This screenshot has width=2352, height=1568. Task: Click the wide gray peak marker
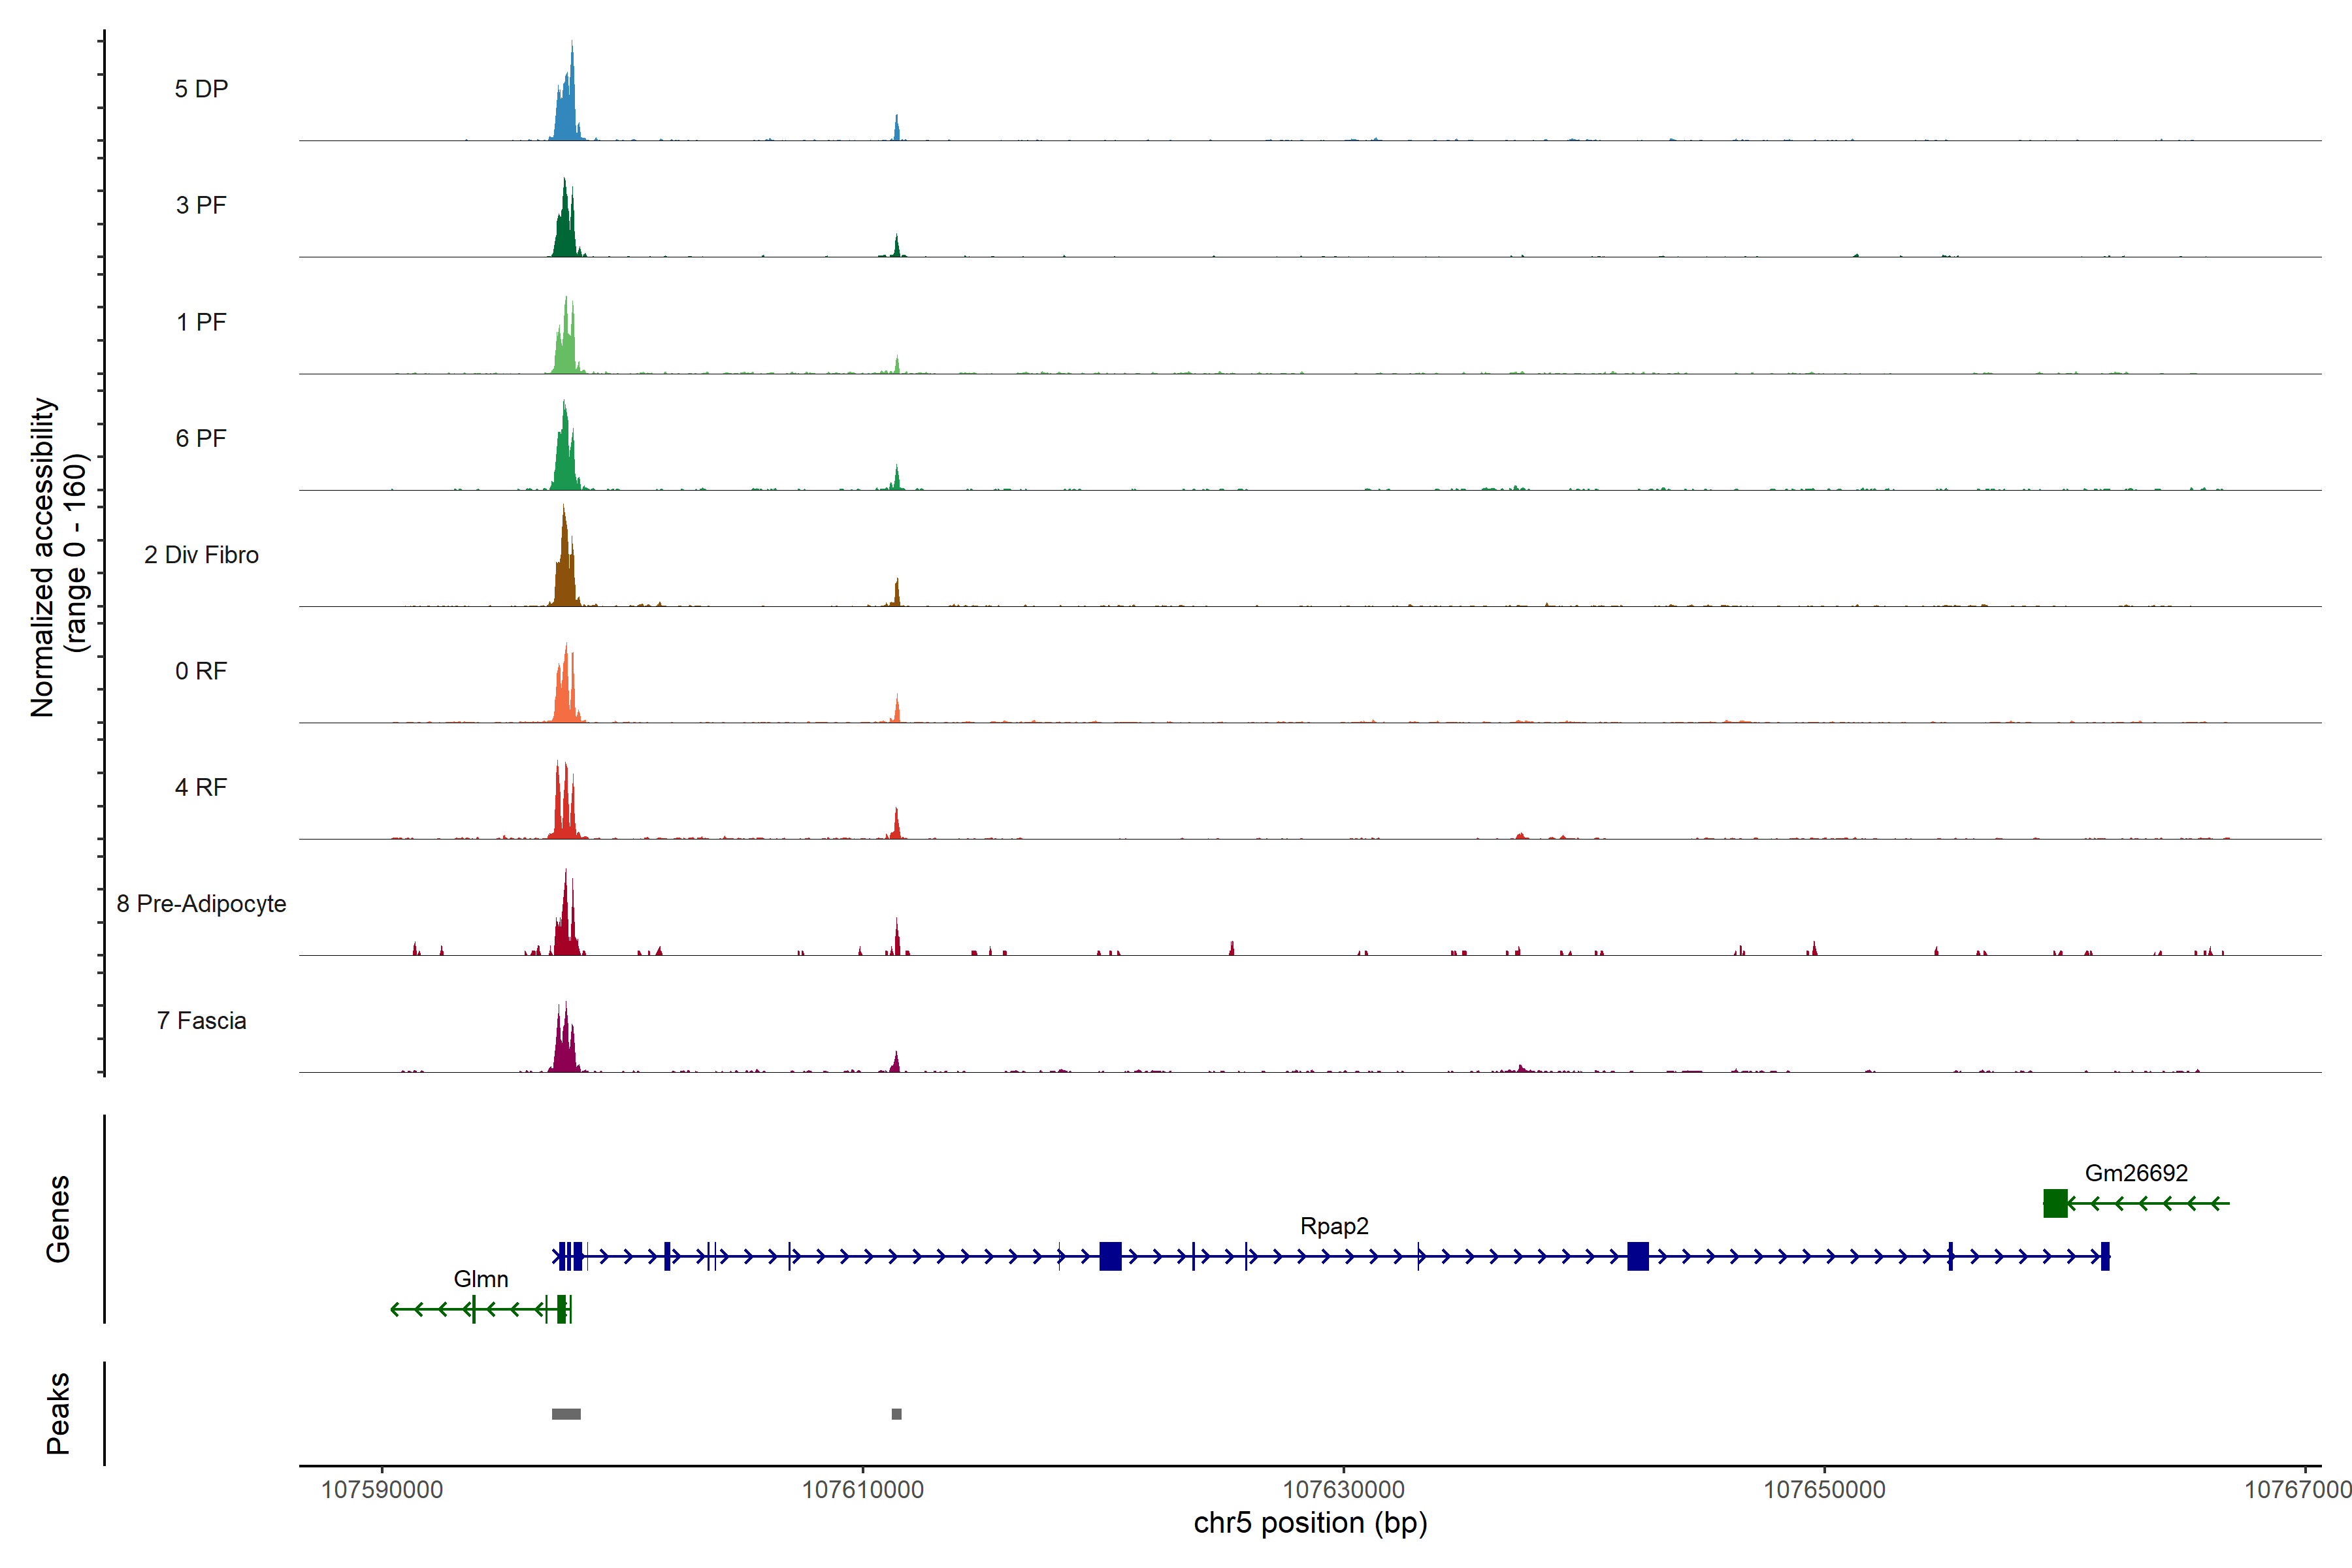point(566,1414)
